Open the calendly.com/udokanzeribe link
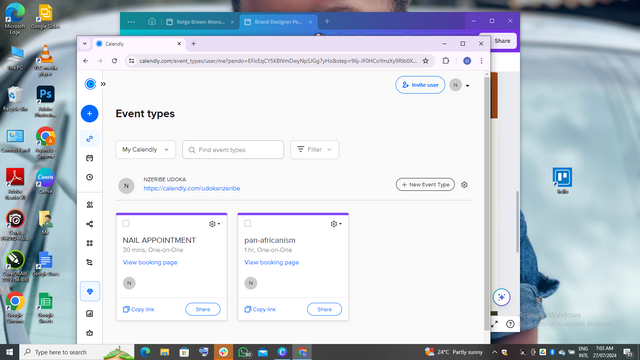The height and width of the screenshot is (360, 640). (191, 189)
